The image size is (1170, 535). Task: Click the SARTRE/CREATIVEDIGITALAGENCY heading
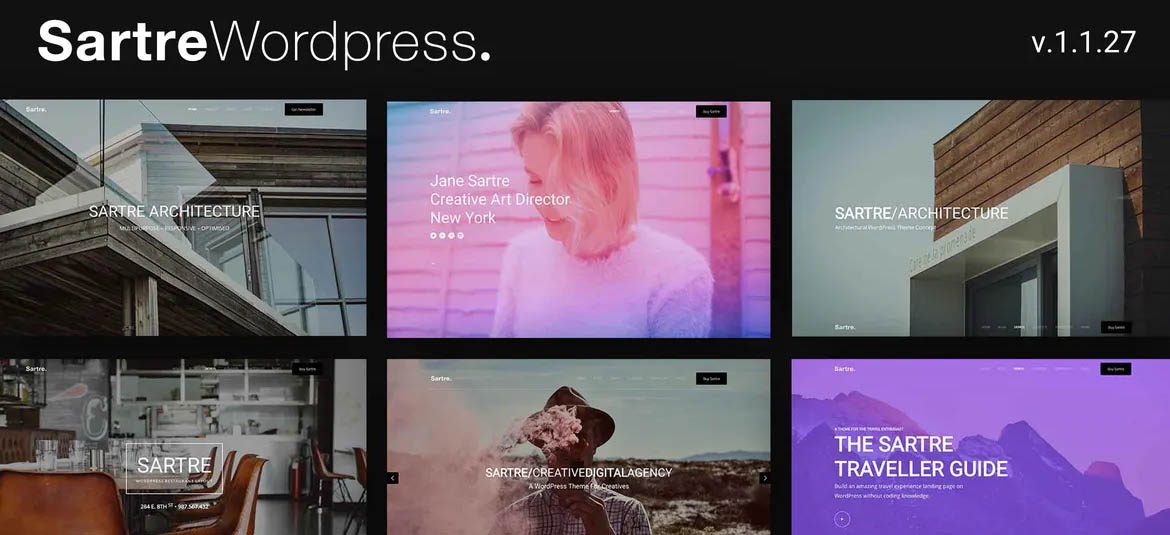(x=578, y=472)
